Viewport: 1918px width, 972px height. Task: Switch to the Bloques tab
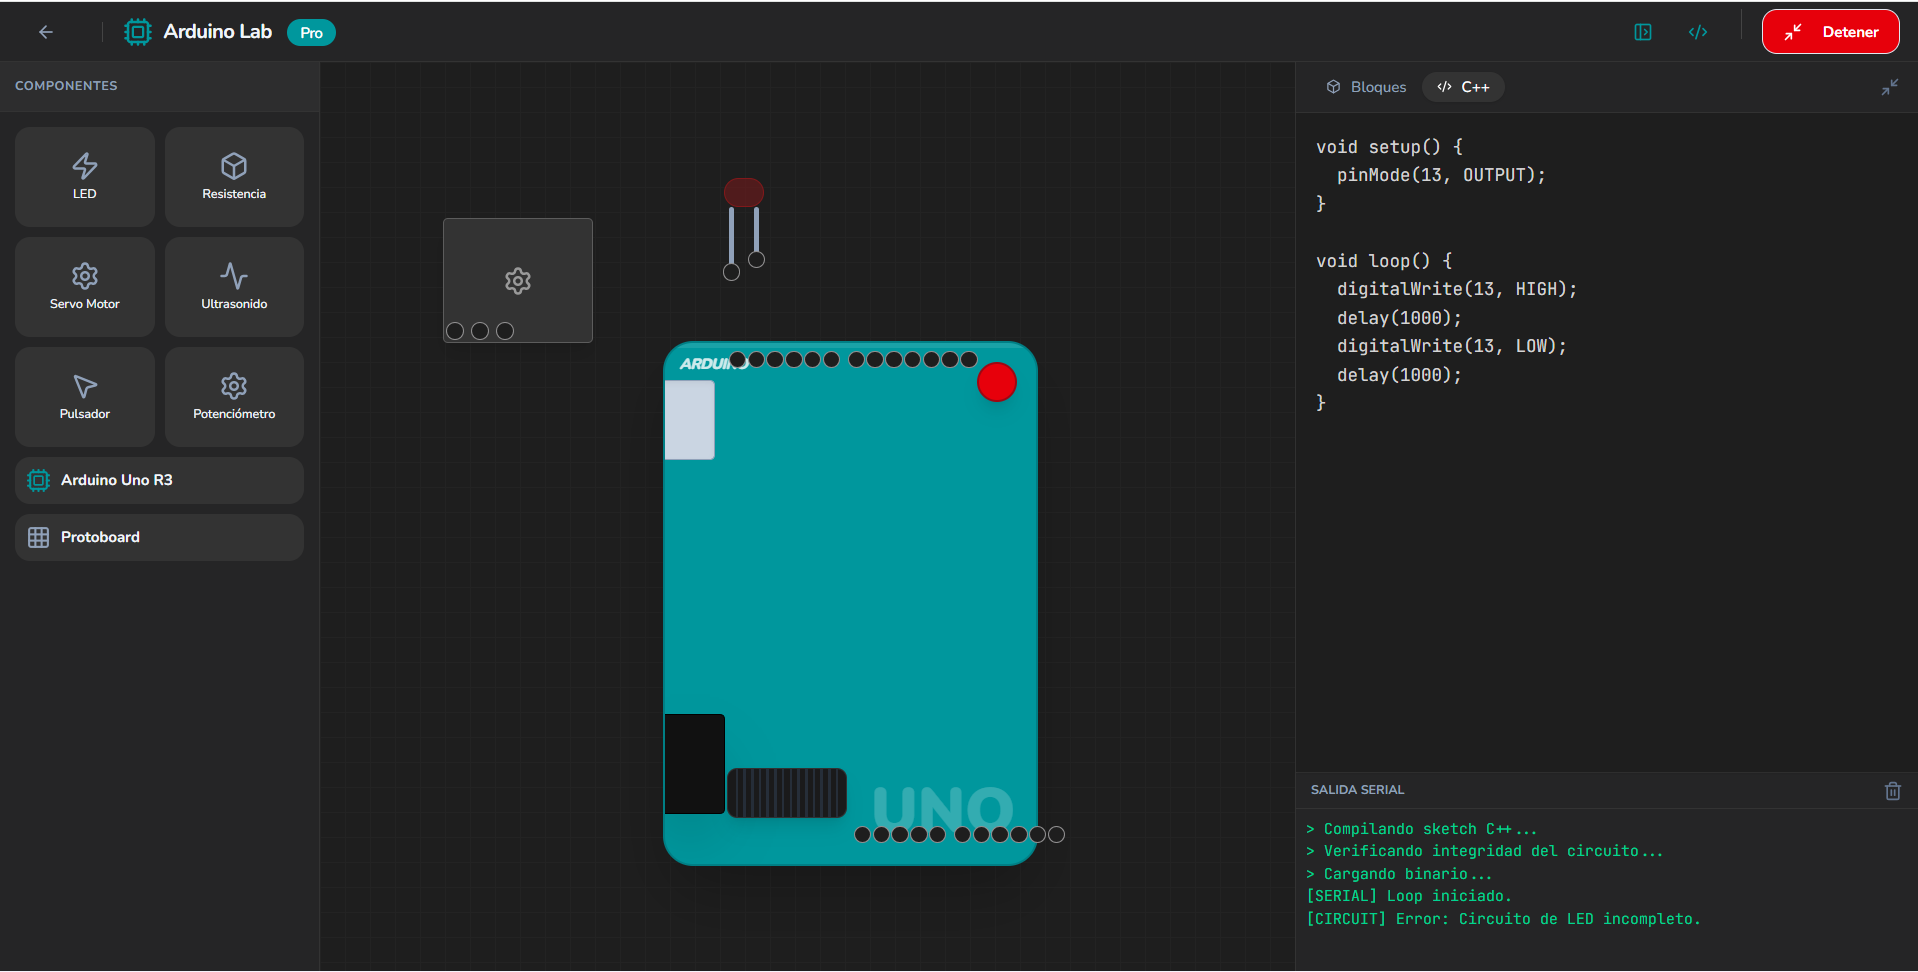point(1366,87)
